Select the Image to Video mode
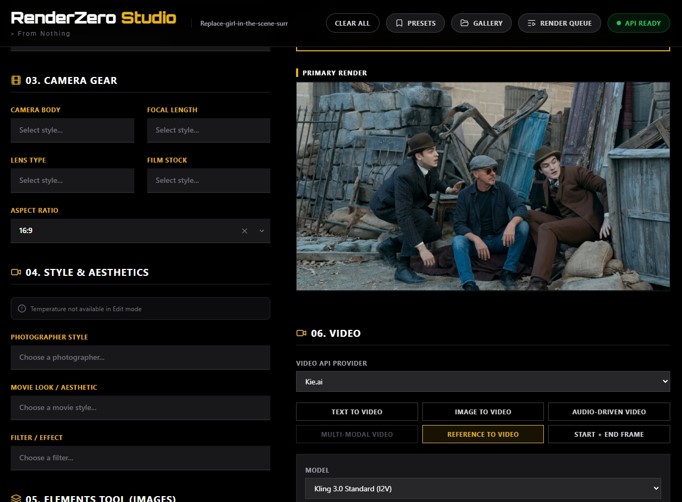This screenshot has height=502, width=682. [483, 412]
